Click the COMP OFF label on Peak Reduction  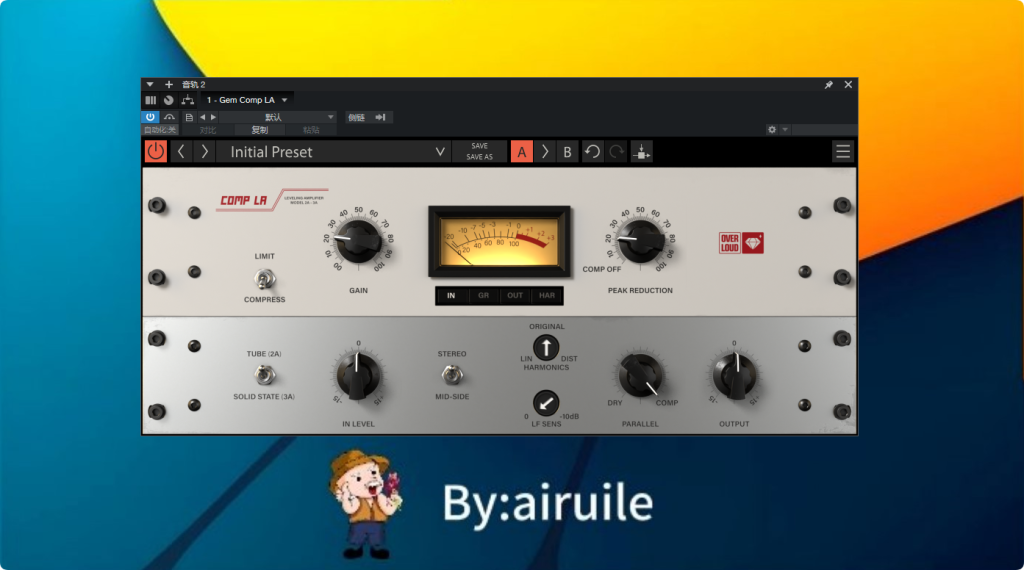pos(601,269)
